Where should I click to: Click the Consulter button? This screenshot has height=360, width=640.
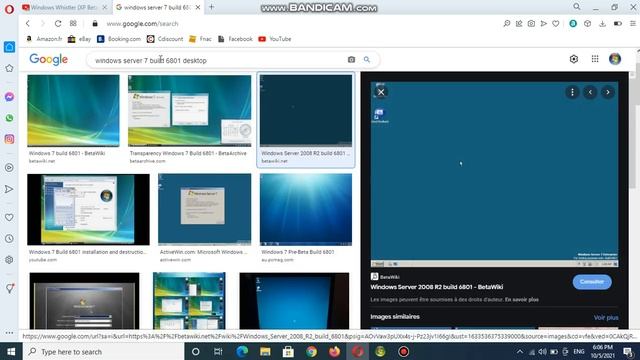[x=592, y=282]
